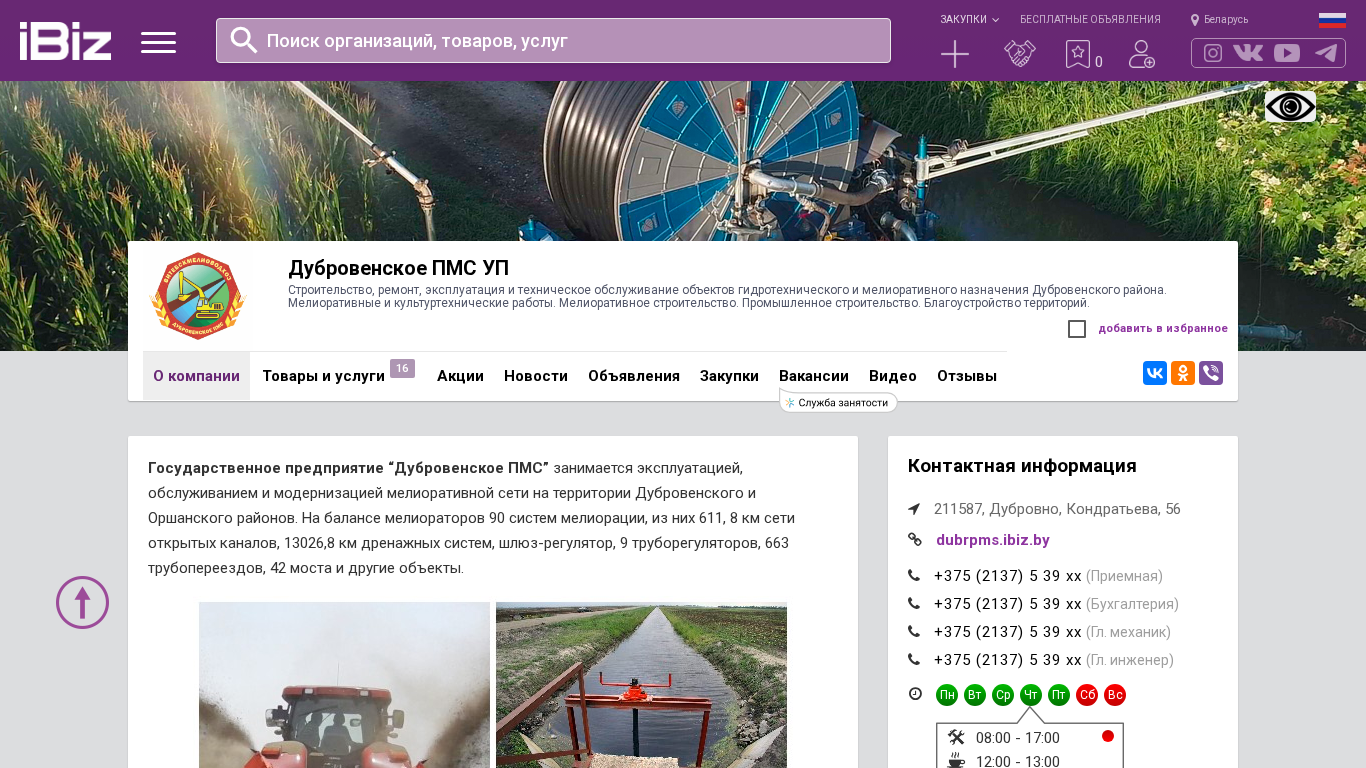Switch to the Новости tab
Viewport: 1366px width, 768px height.
(x=536, y=376)
